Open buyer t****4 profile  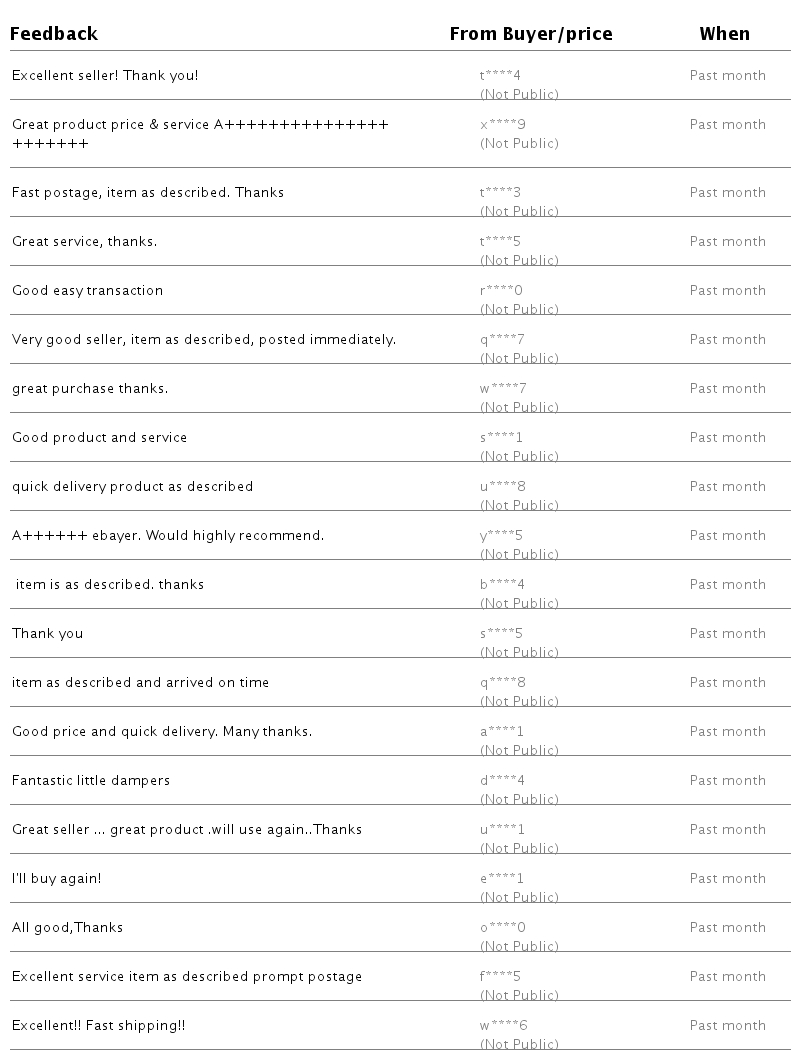[500, 75]
